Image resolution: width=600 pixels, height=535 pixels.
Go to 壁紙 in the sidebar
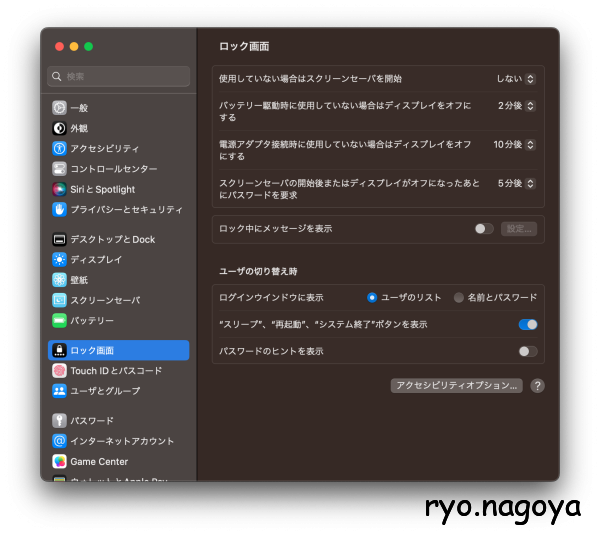(x=79, y=280)
